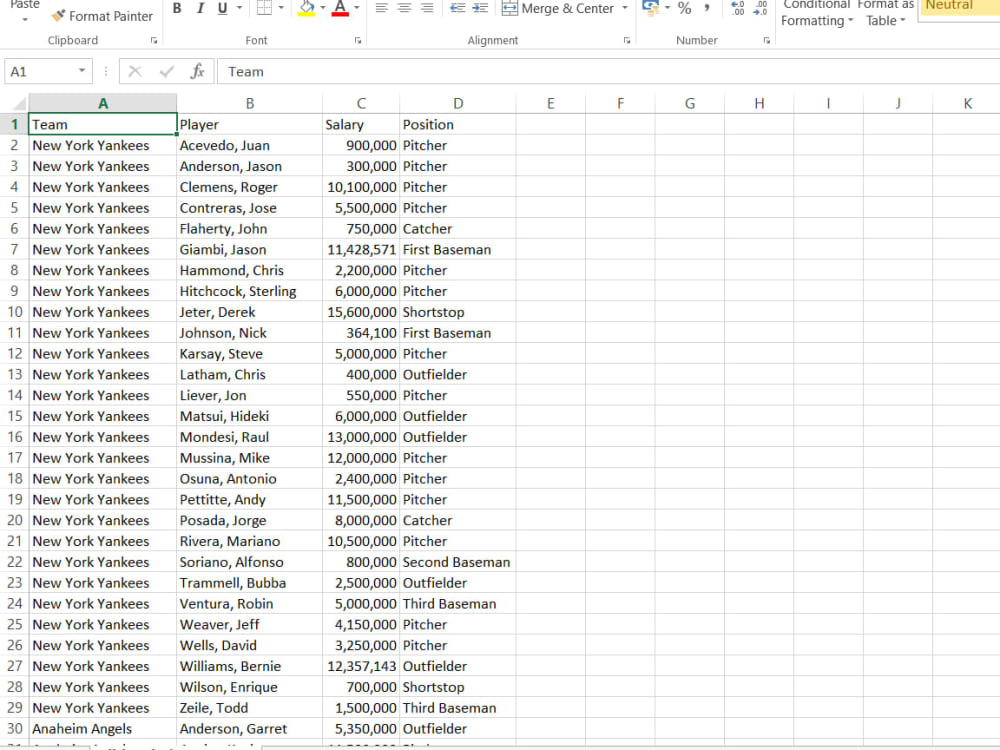Image resolution: width=1000 pixels, height=750 pixels.
Task: Cancel formula entry with X
Action: coord(135,71)
